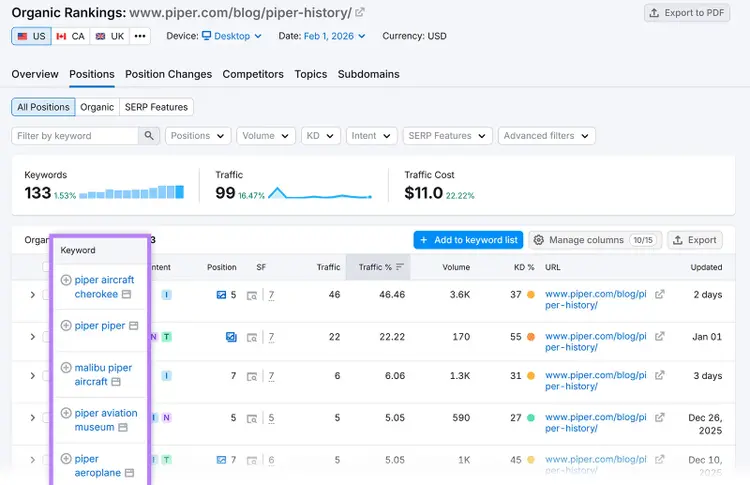Select the US country database
This screenshot has width=750, height=485.
(32, 36)
